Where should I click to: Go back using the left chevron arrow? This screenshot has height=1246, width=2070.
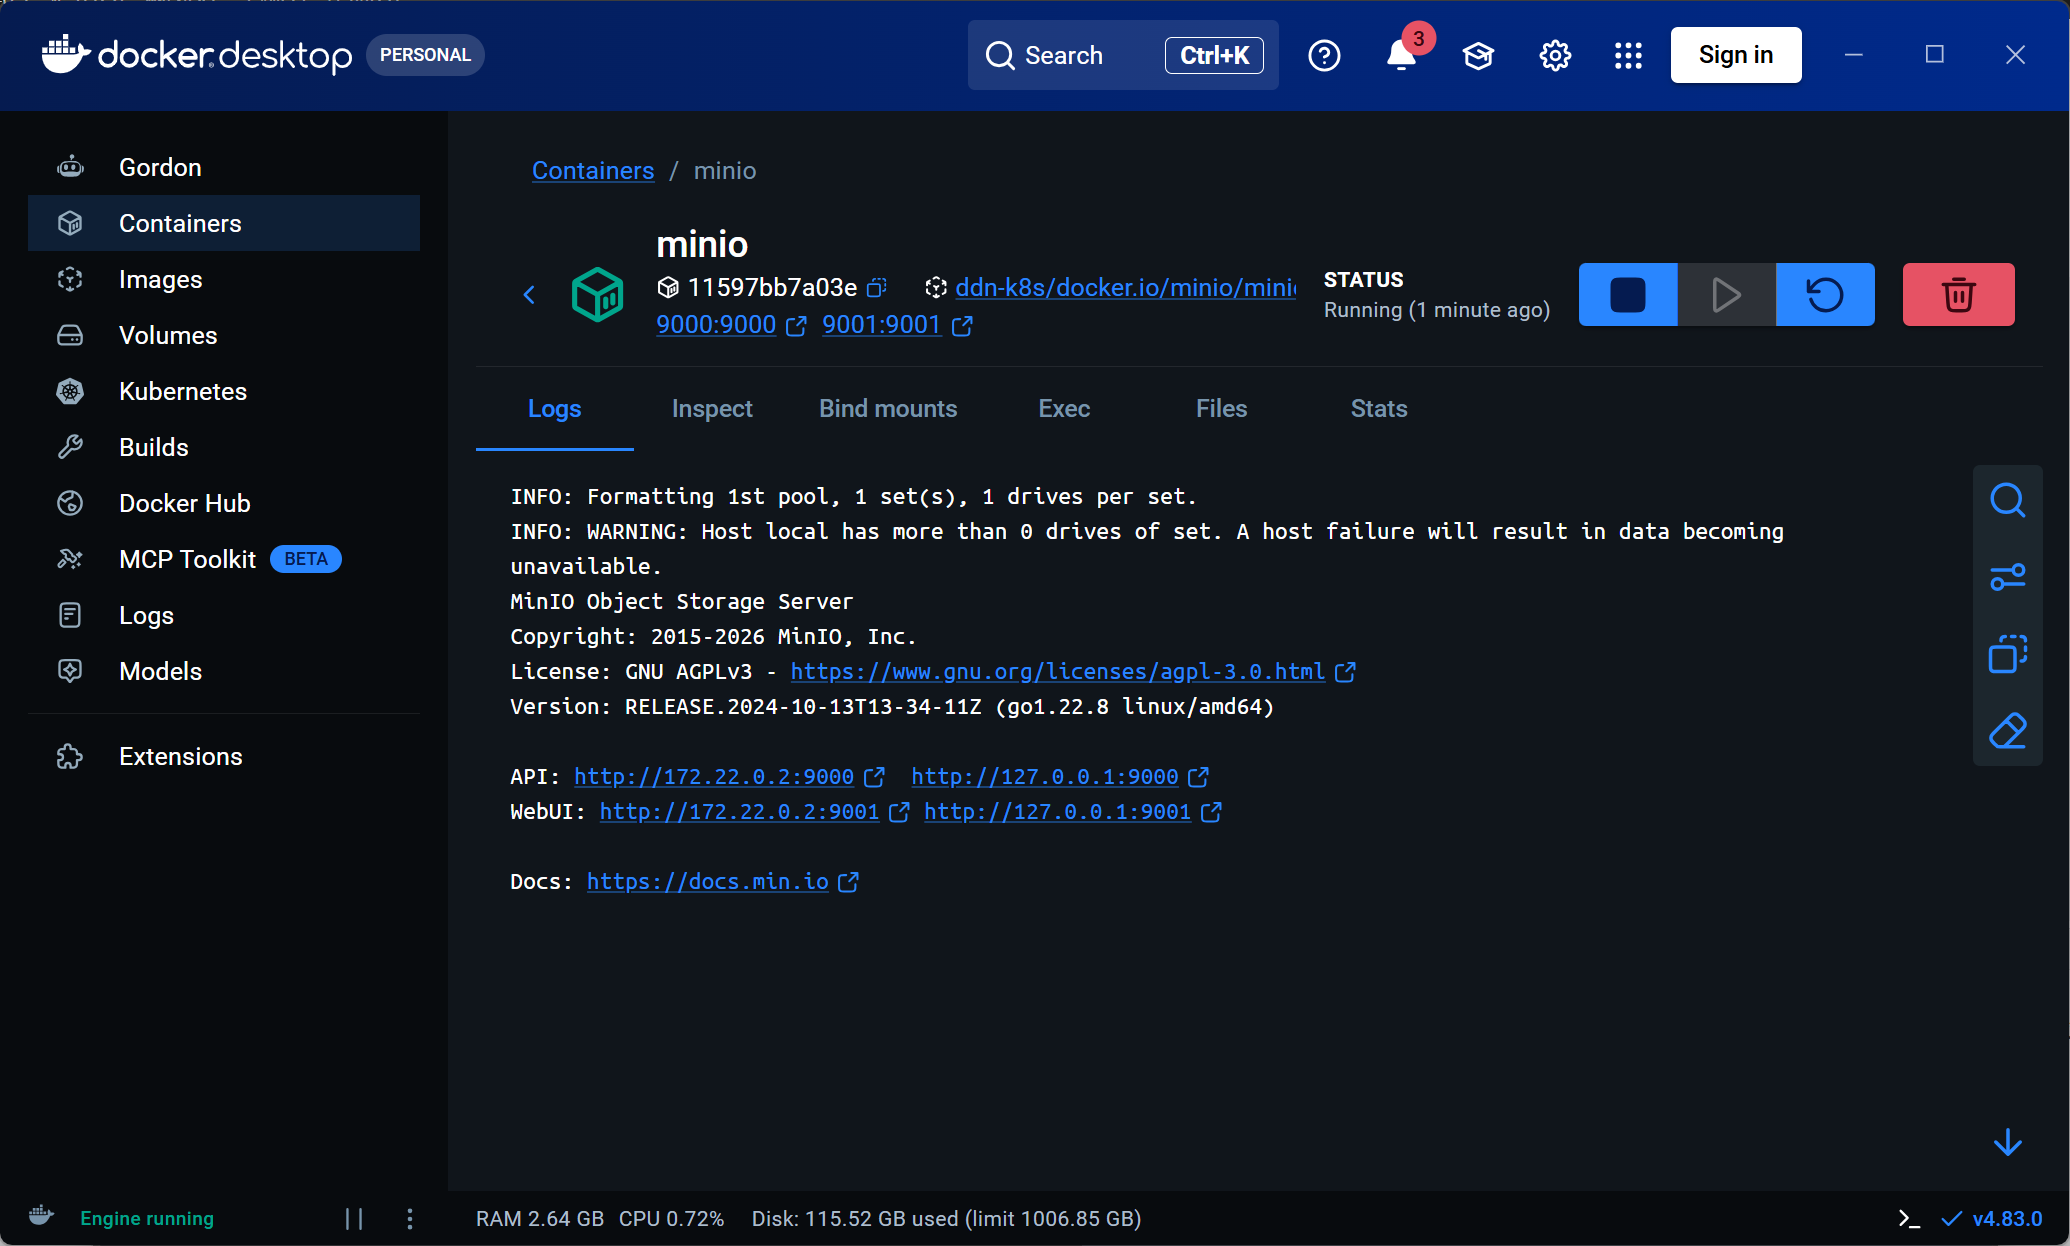[x=530, y=295]
